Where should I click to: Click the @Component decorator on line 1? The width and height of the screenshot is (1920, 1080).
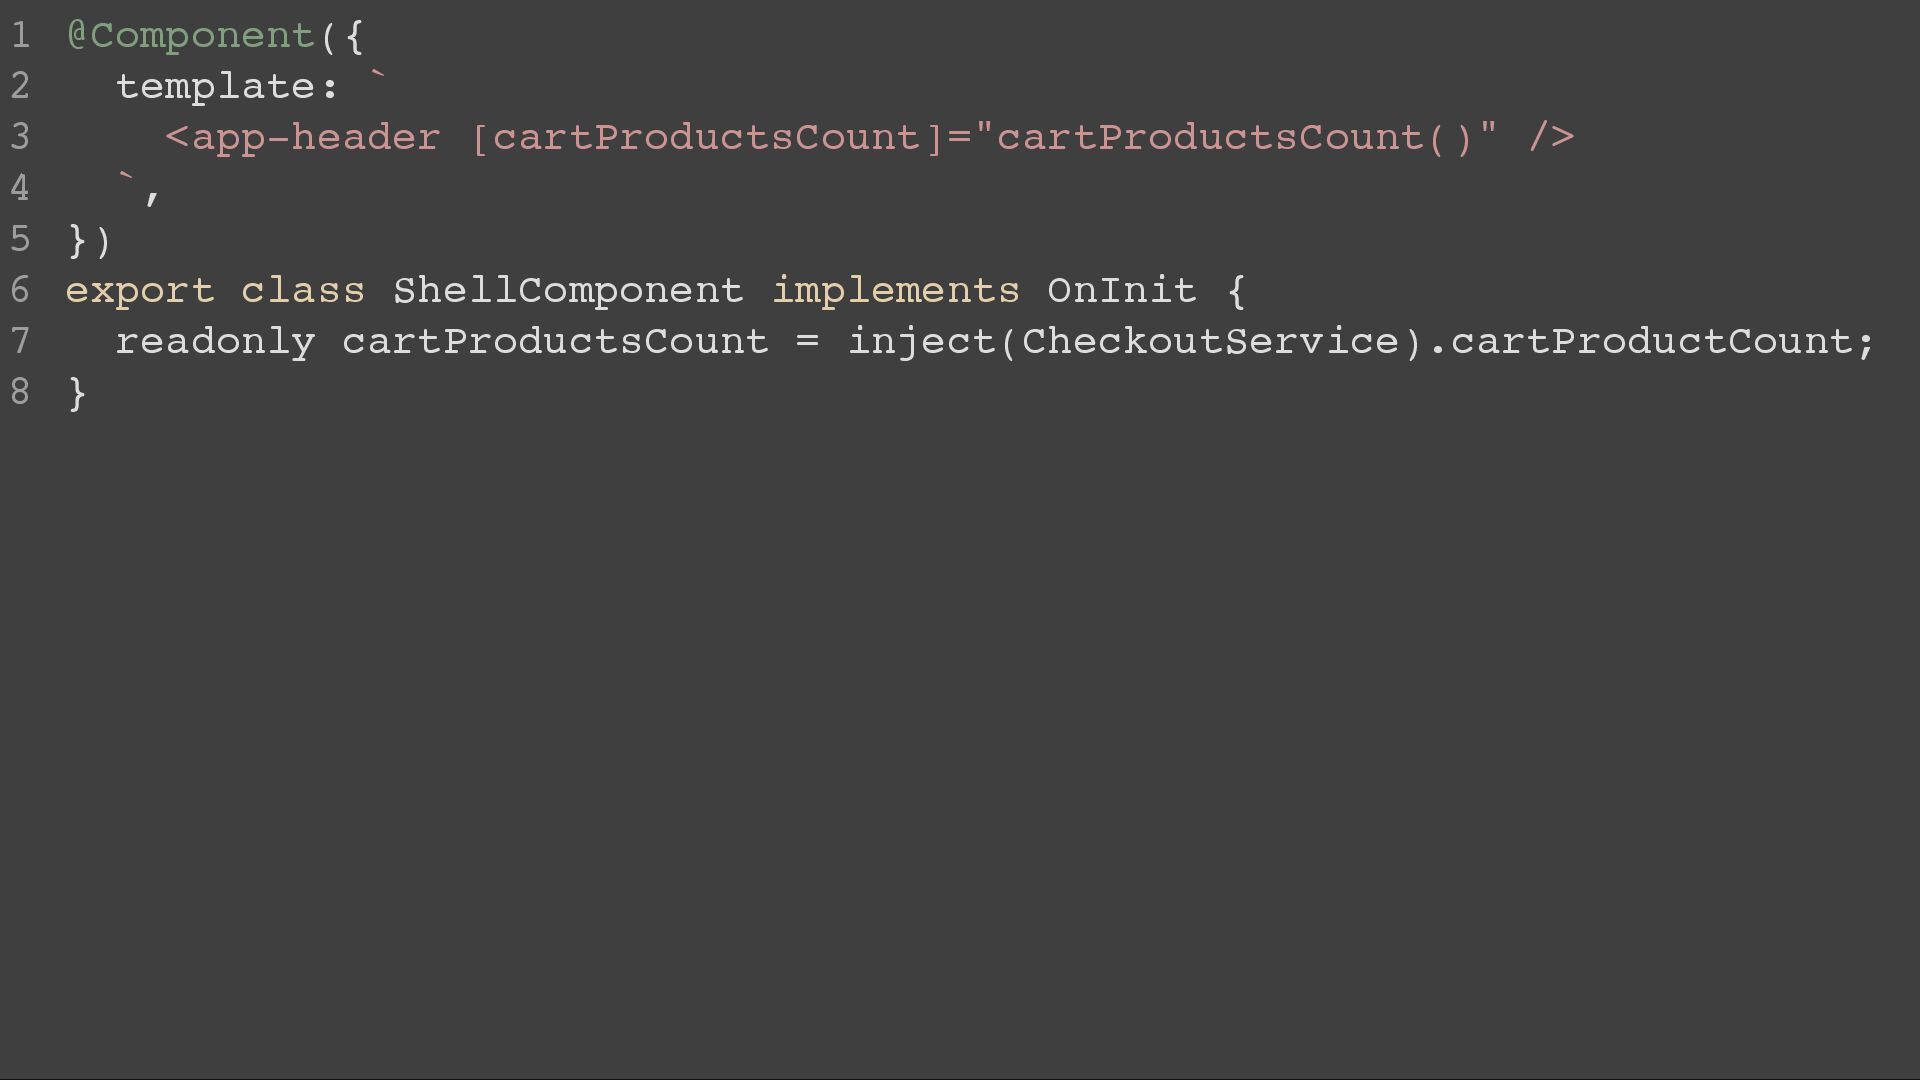191,37
